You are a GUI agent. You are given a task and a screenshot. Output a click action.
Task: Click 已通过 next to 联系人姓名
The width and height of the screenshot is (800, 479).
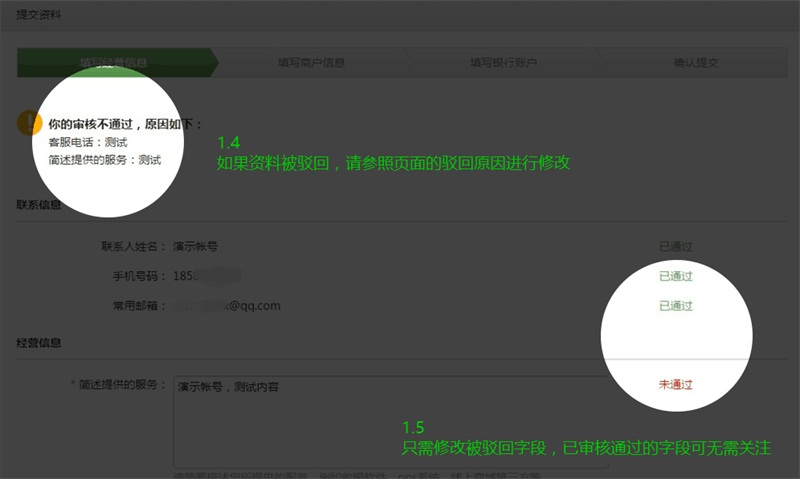point(676,246)
